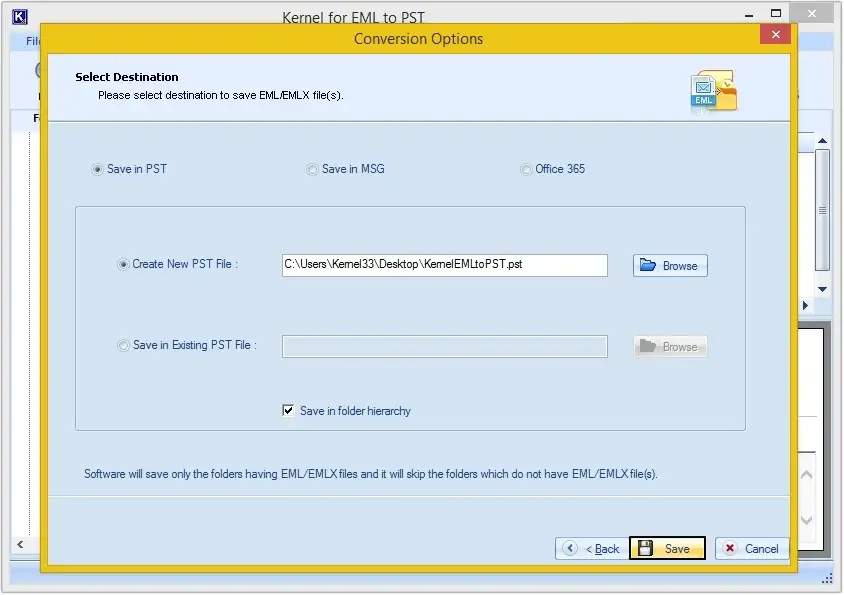Screen dimensions: 844x595
Task: Click the Select Destination heading
Action: click(x=127, y=77)
